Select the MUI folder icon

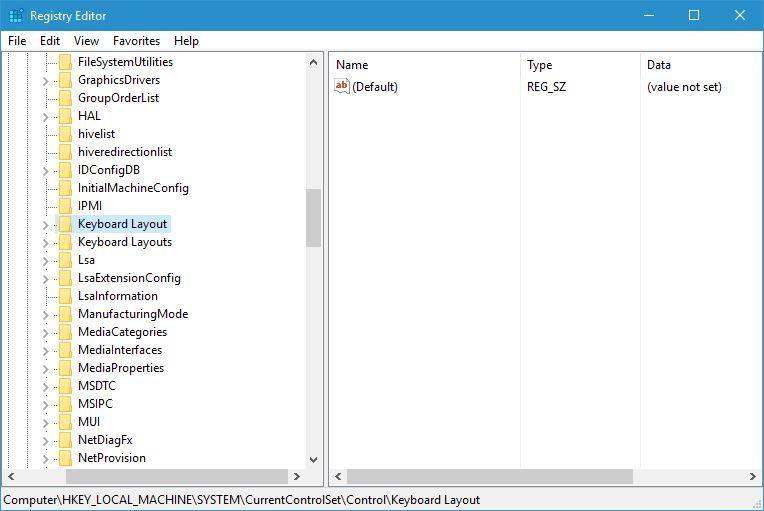click(x=65, y=423)
